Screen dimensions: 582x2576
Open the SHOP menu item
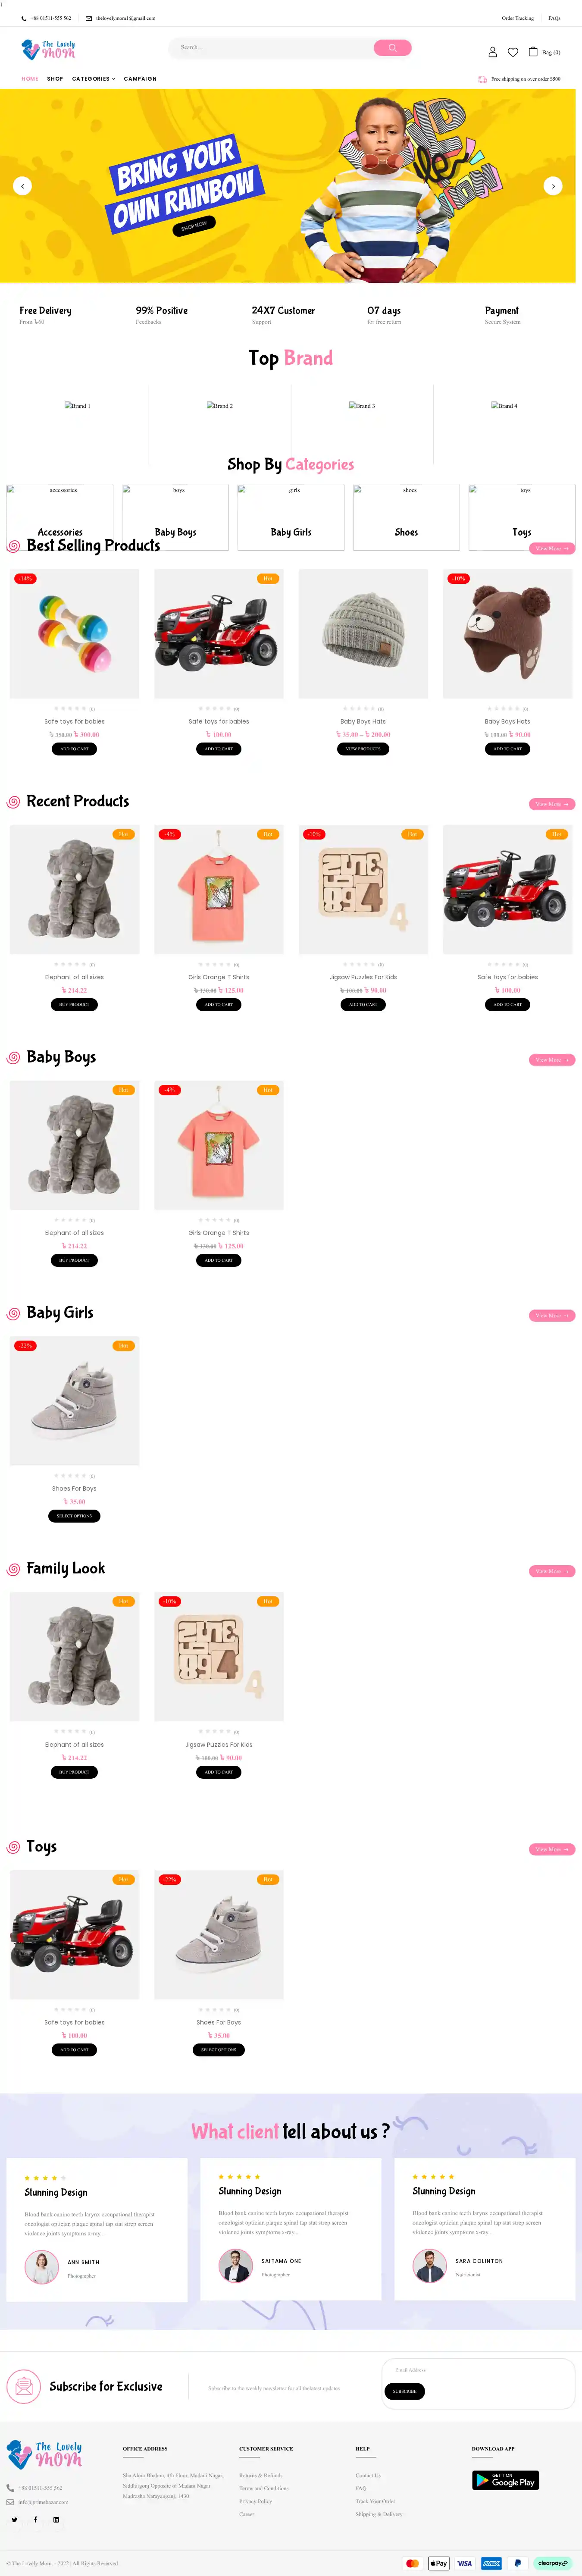(55, 79)
